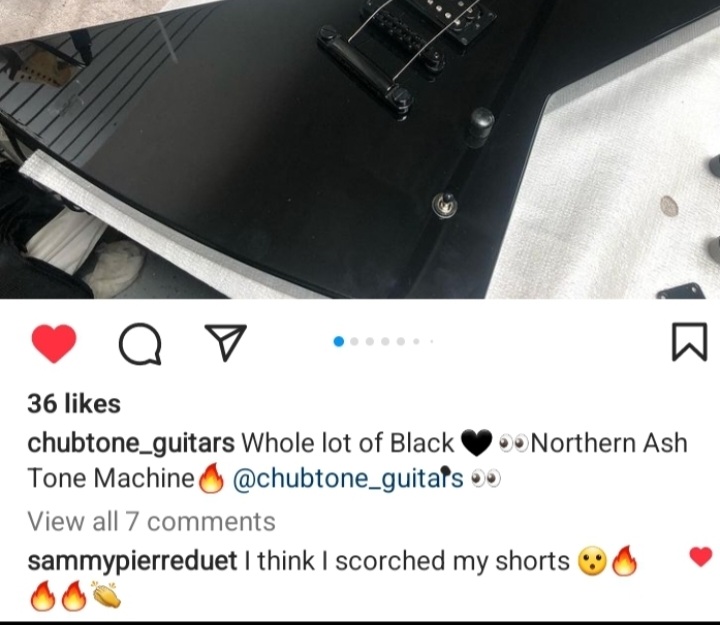Tap the @chubtone_guitars mention link
The height and width of the screenshot is (625, 720).
pyautogui.click(x=348, y=479)
